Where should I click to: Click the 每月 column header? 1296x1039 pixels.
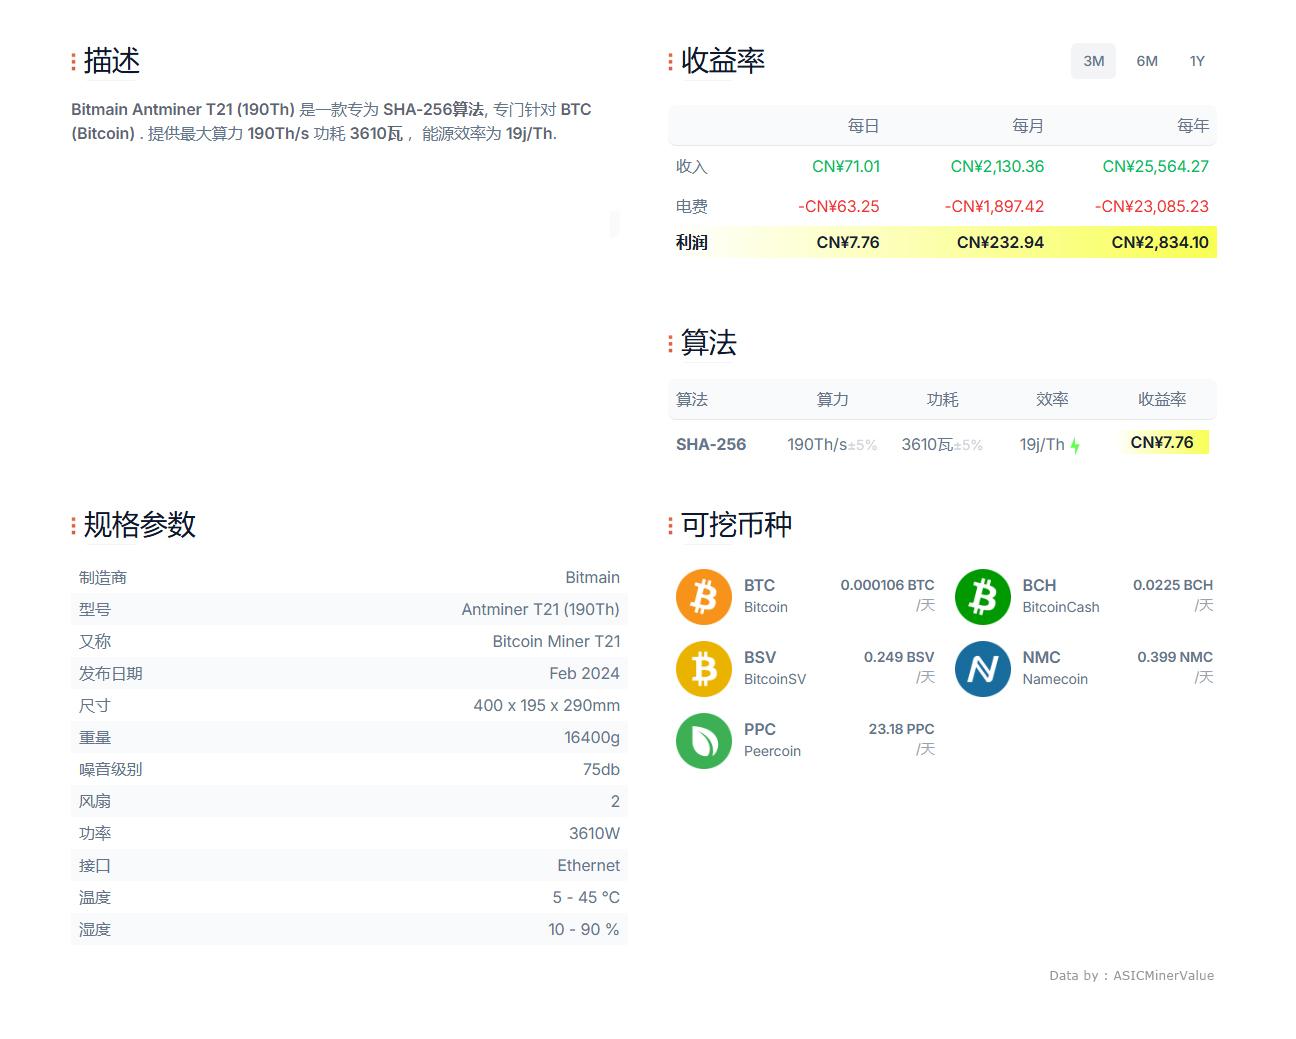point(1028,126)
